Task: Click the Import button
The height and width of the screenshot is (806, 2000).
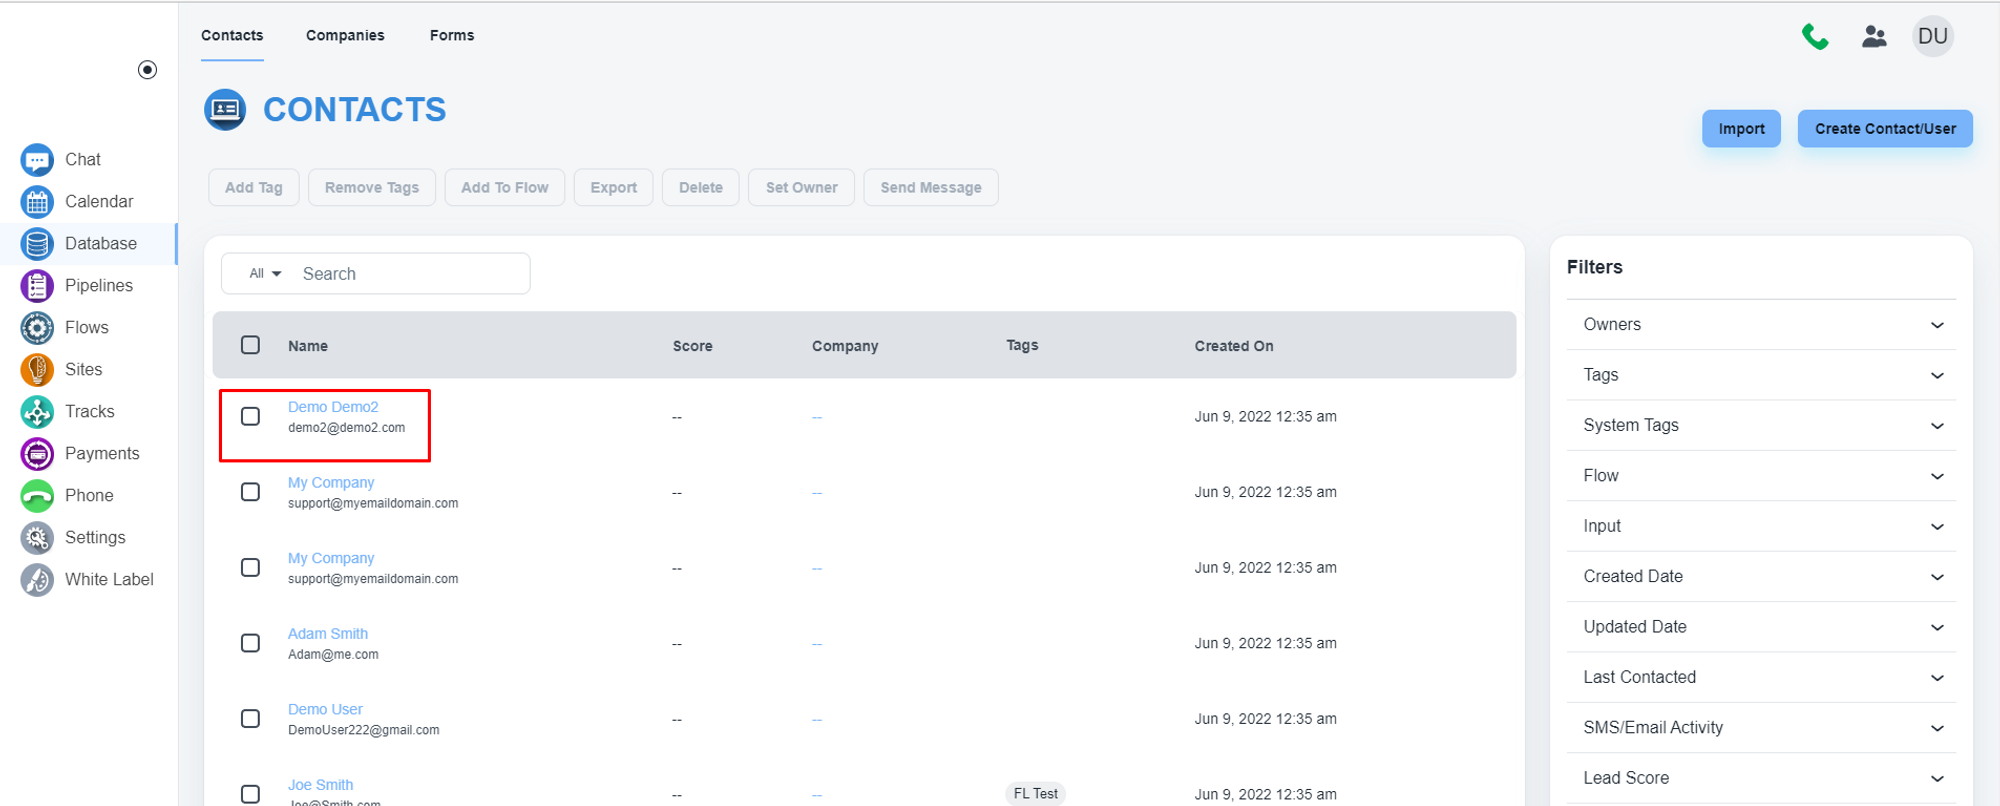Action: pyautogui.click(x=1741, y=129)
